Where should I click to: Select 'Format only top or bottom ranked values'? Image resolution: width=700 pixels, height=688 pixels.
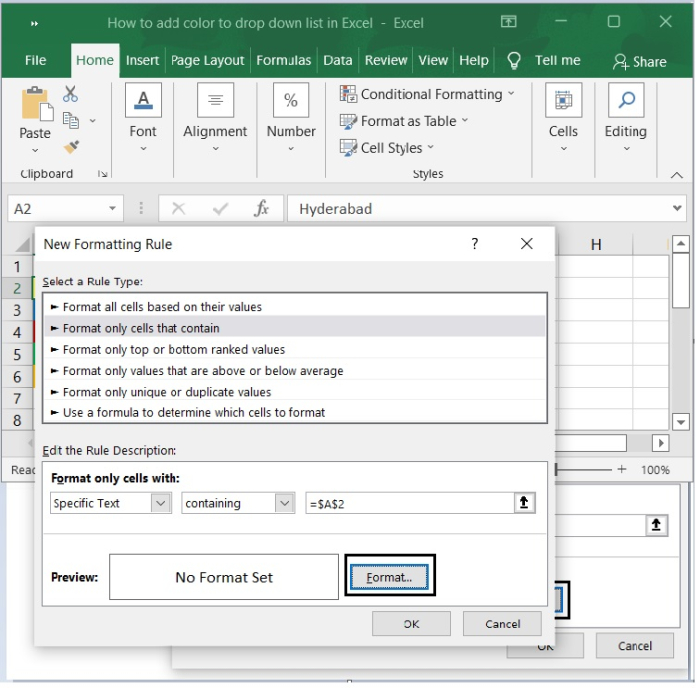tap(295, 349)
